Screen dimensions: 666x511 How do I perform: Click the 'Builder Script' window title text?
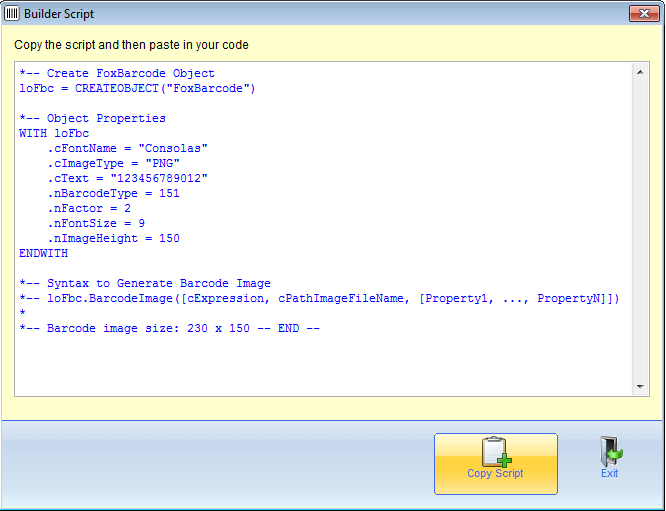pos(59,14)
